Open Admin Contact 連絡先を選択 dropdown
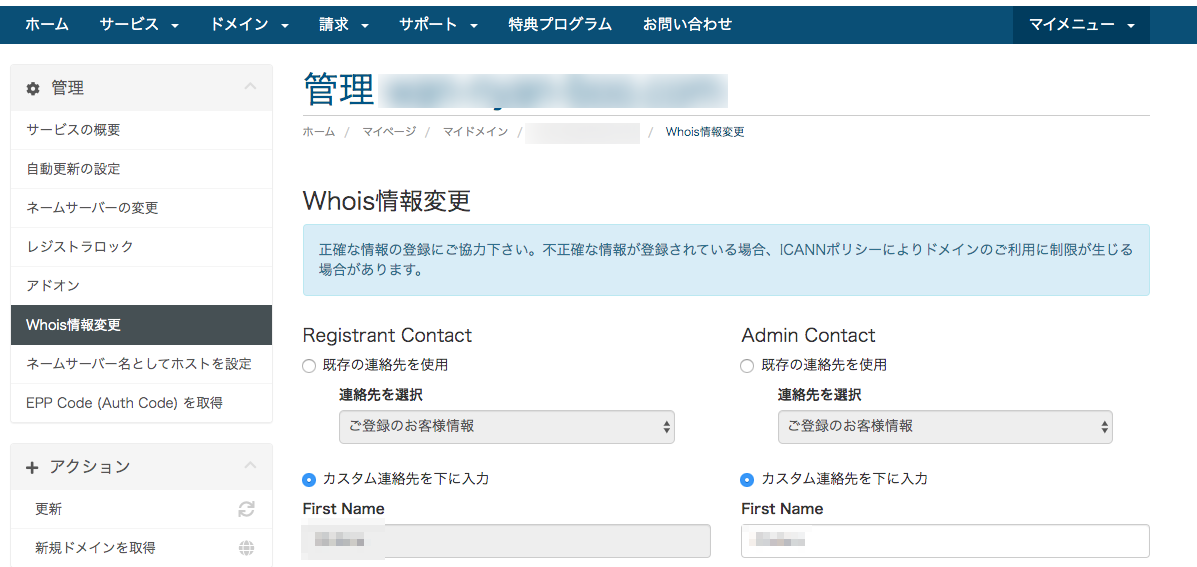This screenshot has height=567, width=1197. (x=945, y=427)
